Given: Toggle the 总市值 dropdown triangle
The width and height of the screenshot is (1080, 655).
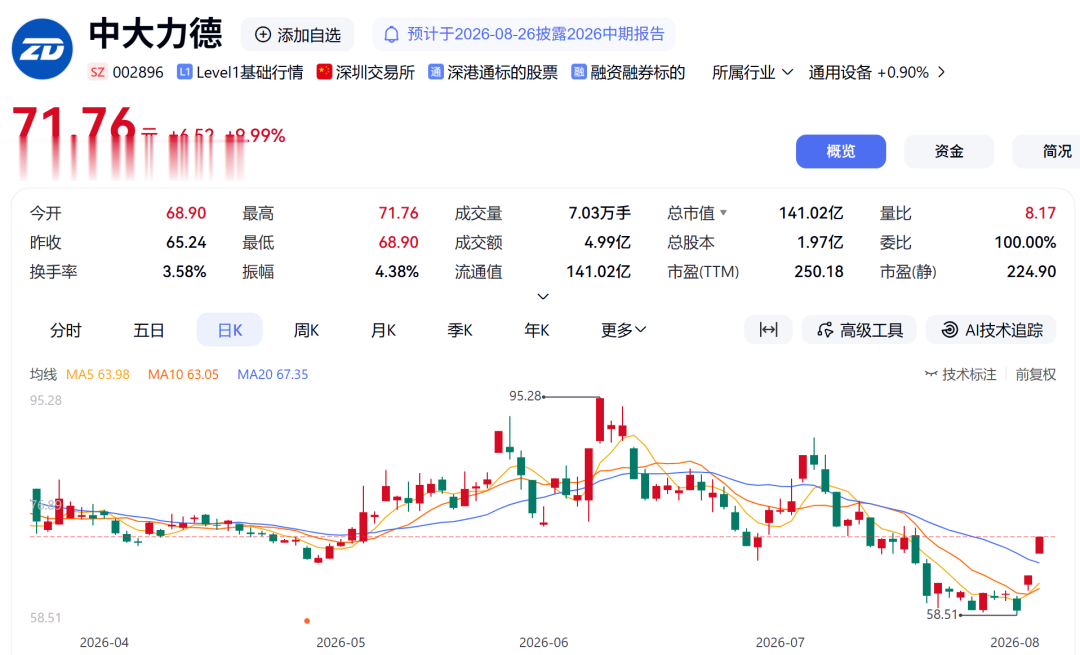Looking at the screenshot, I should tap(723, 214).
